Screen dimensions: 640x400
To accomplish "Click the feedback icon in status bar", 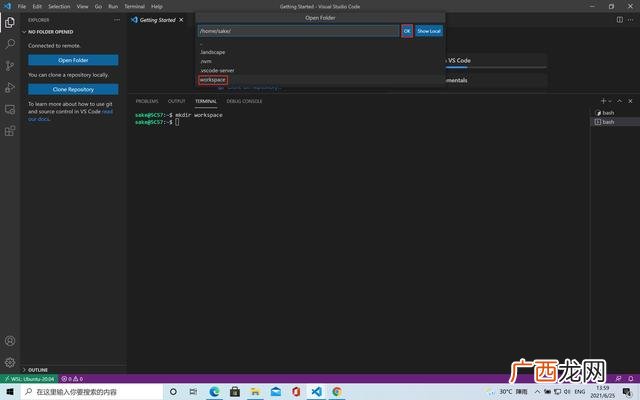I will pos(618,379).
